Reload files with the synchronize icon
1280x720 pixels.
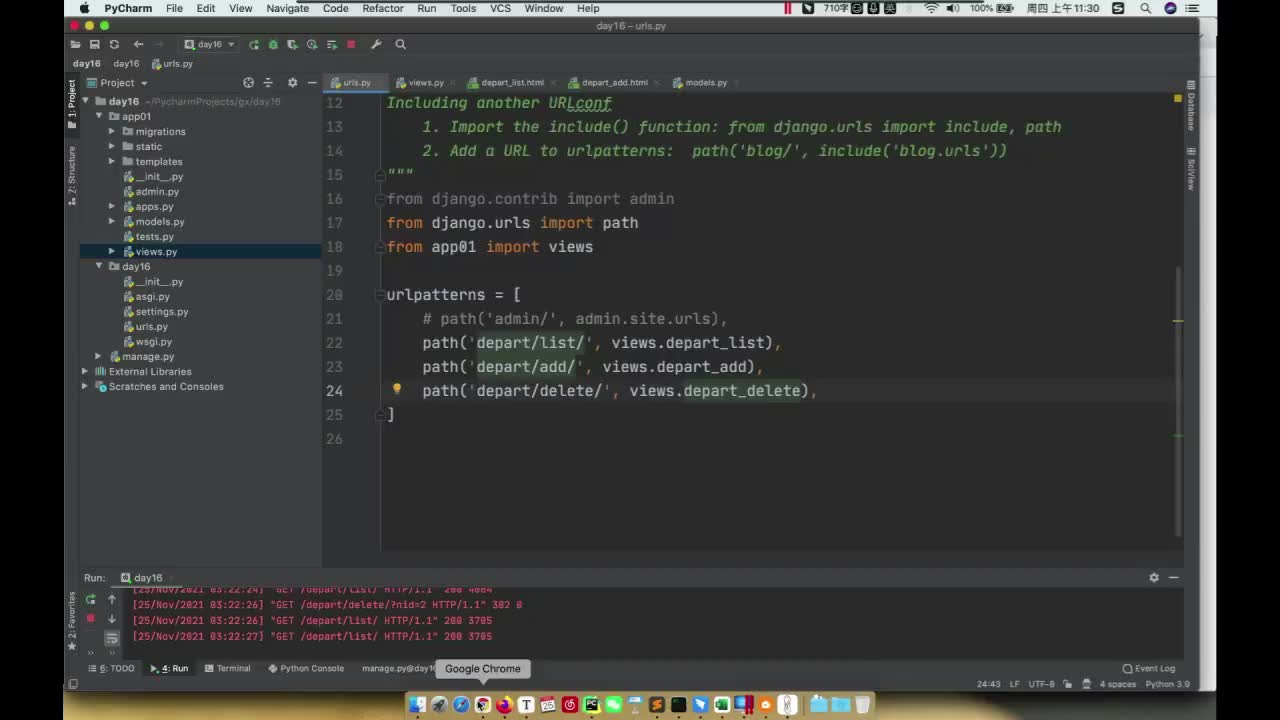[x=114, y=44]
